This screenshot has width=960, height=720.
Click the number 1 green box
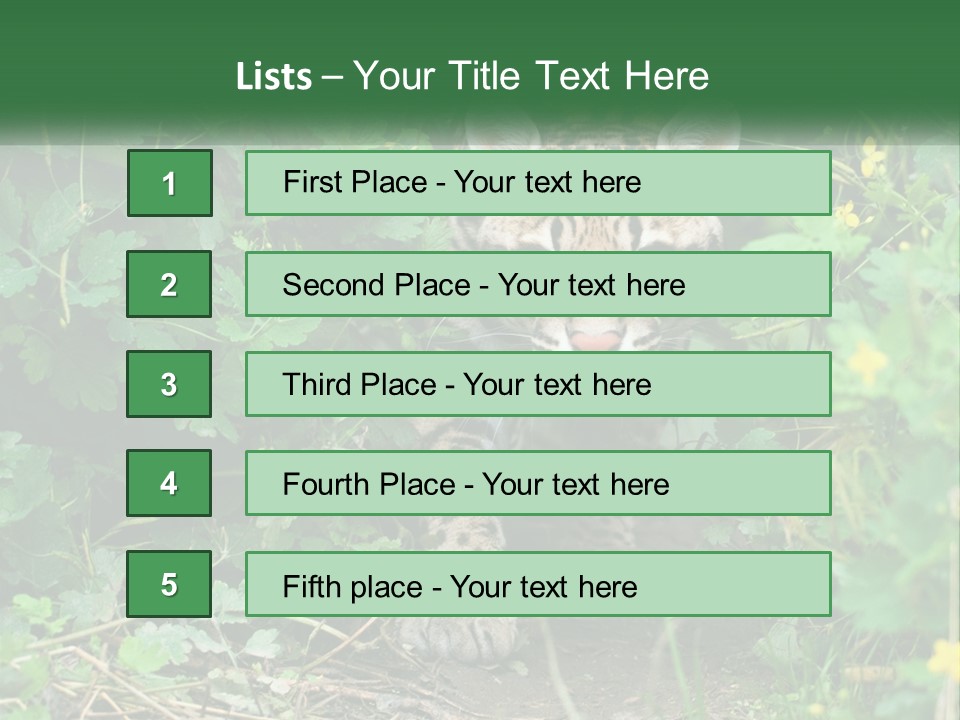click(x=170, y=183)
